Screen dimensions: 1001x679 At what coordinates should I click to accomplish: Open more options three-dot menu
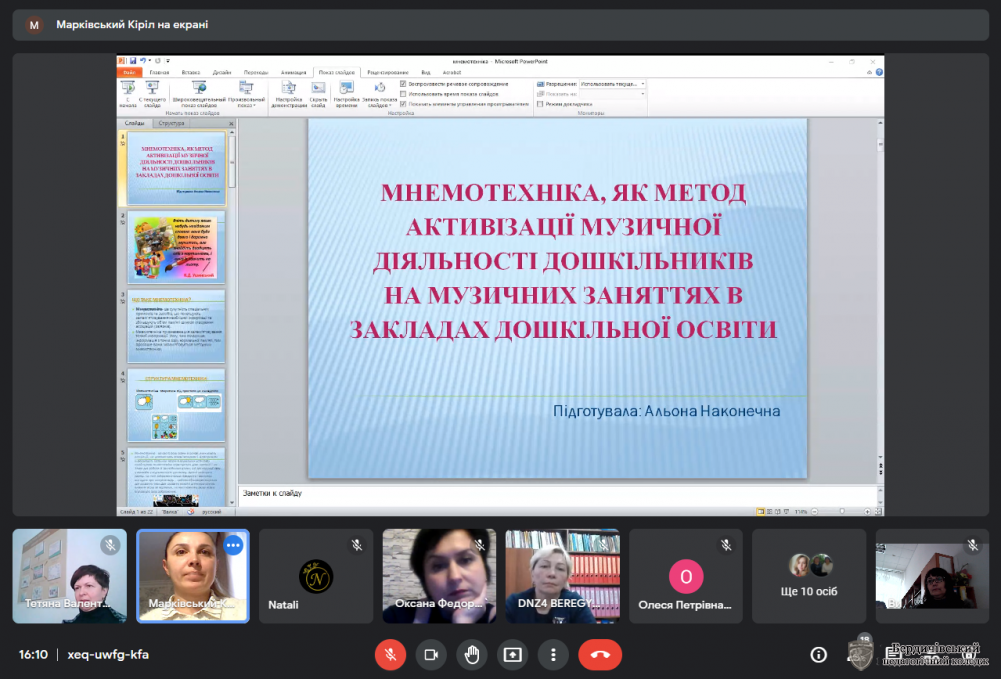click(x=553, y=654)
